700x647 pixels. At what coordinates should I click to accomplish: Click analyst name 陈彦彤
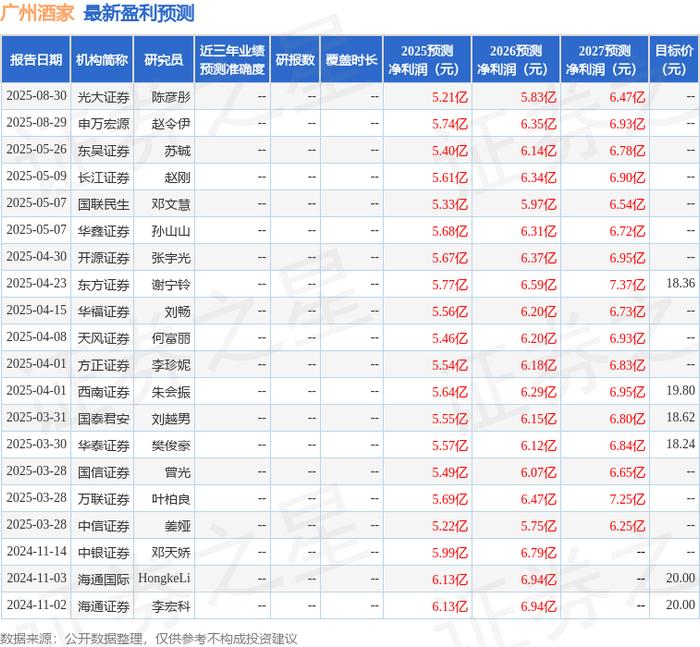[x=171, y=97]
